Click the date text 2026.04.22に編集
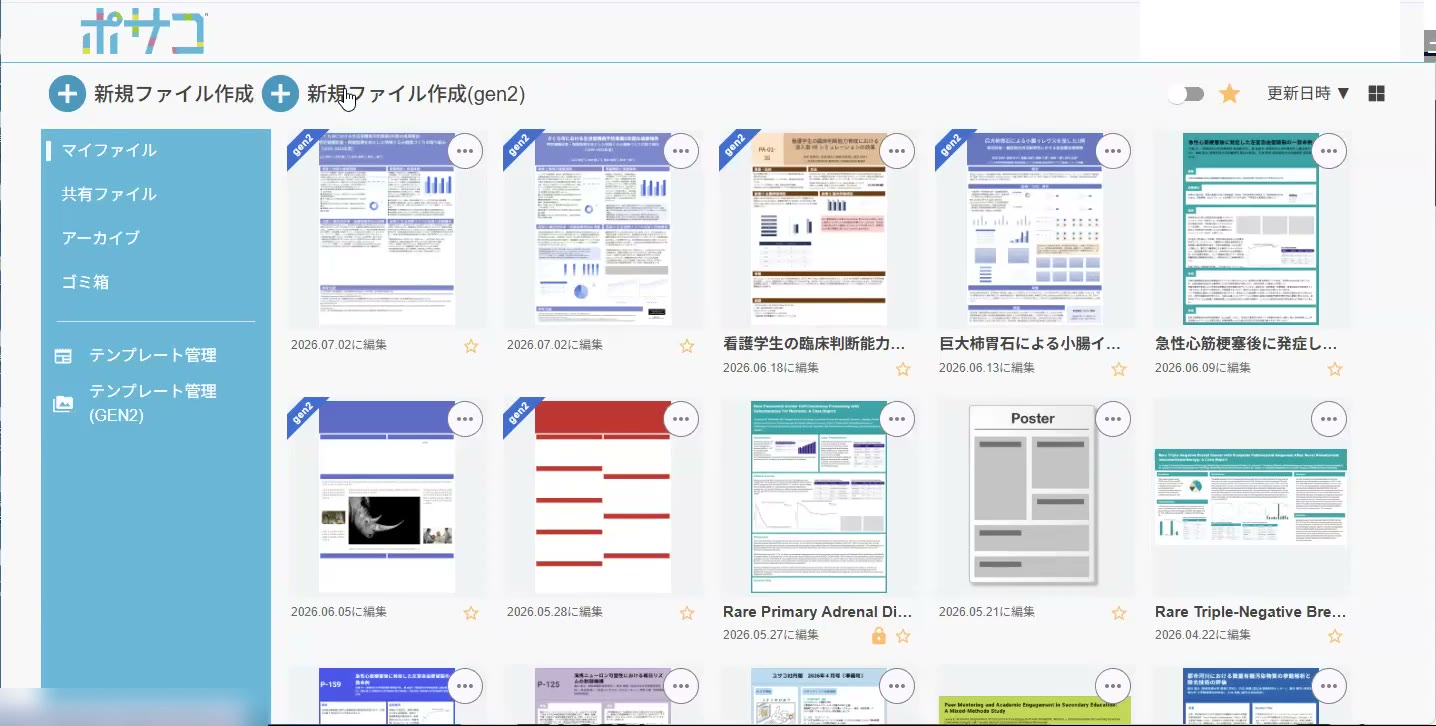 (1203, 635)
